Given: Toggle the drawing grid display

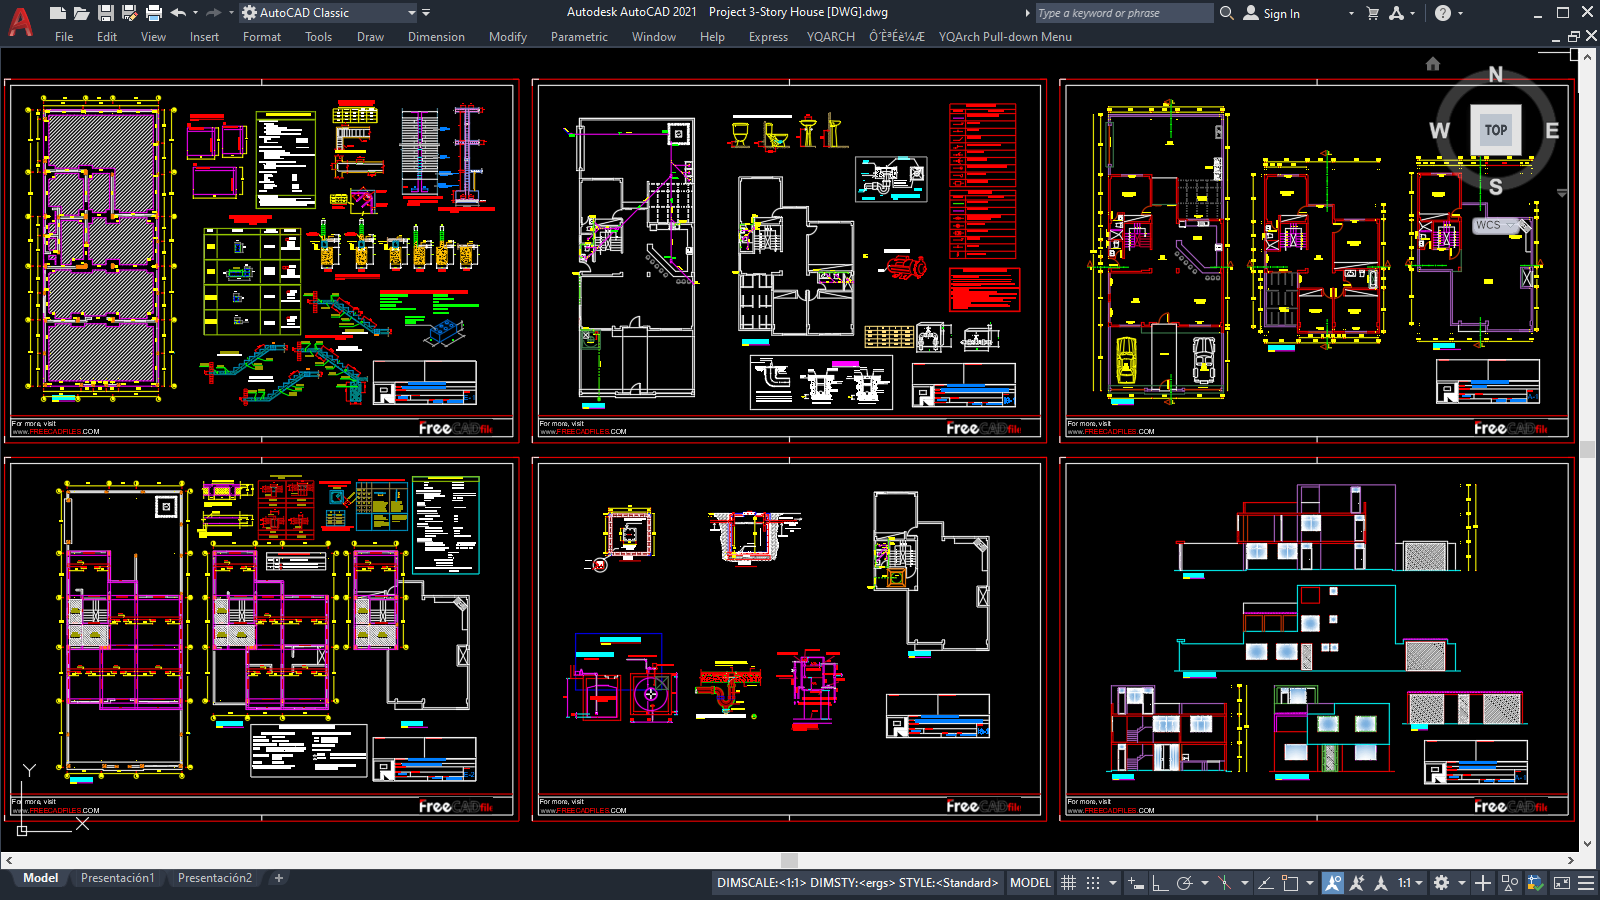Looking at the screenshot, I should (x=1068, y=883).
